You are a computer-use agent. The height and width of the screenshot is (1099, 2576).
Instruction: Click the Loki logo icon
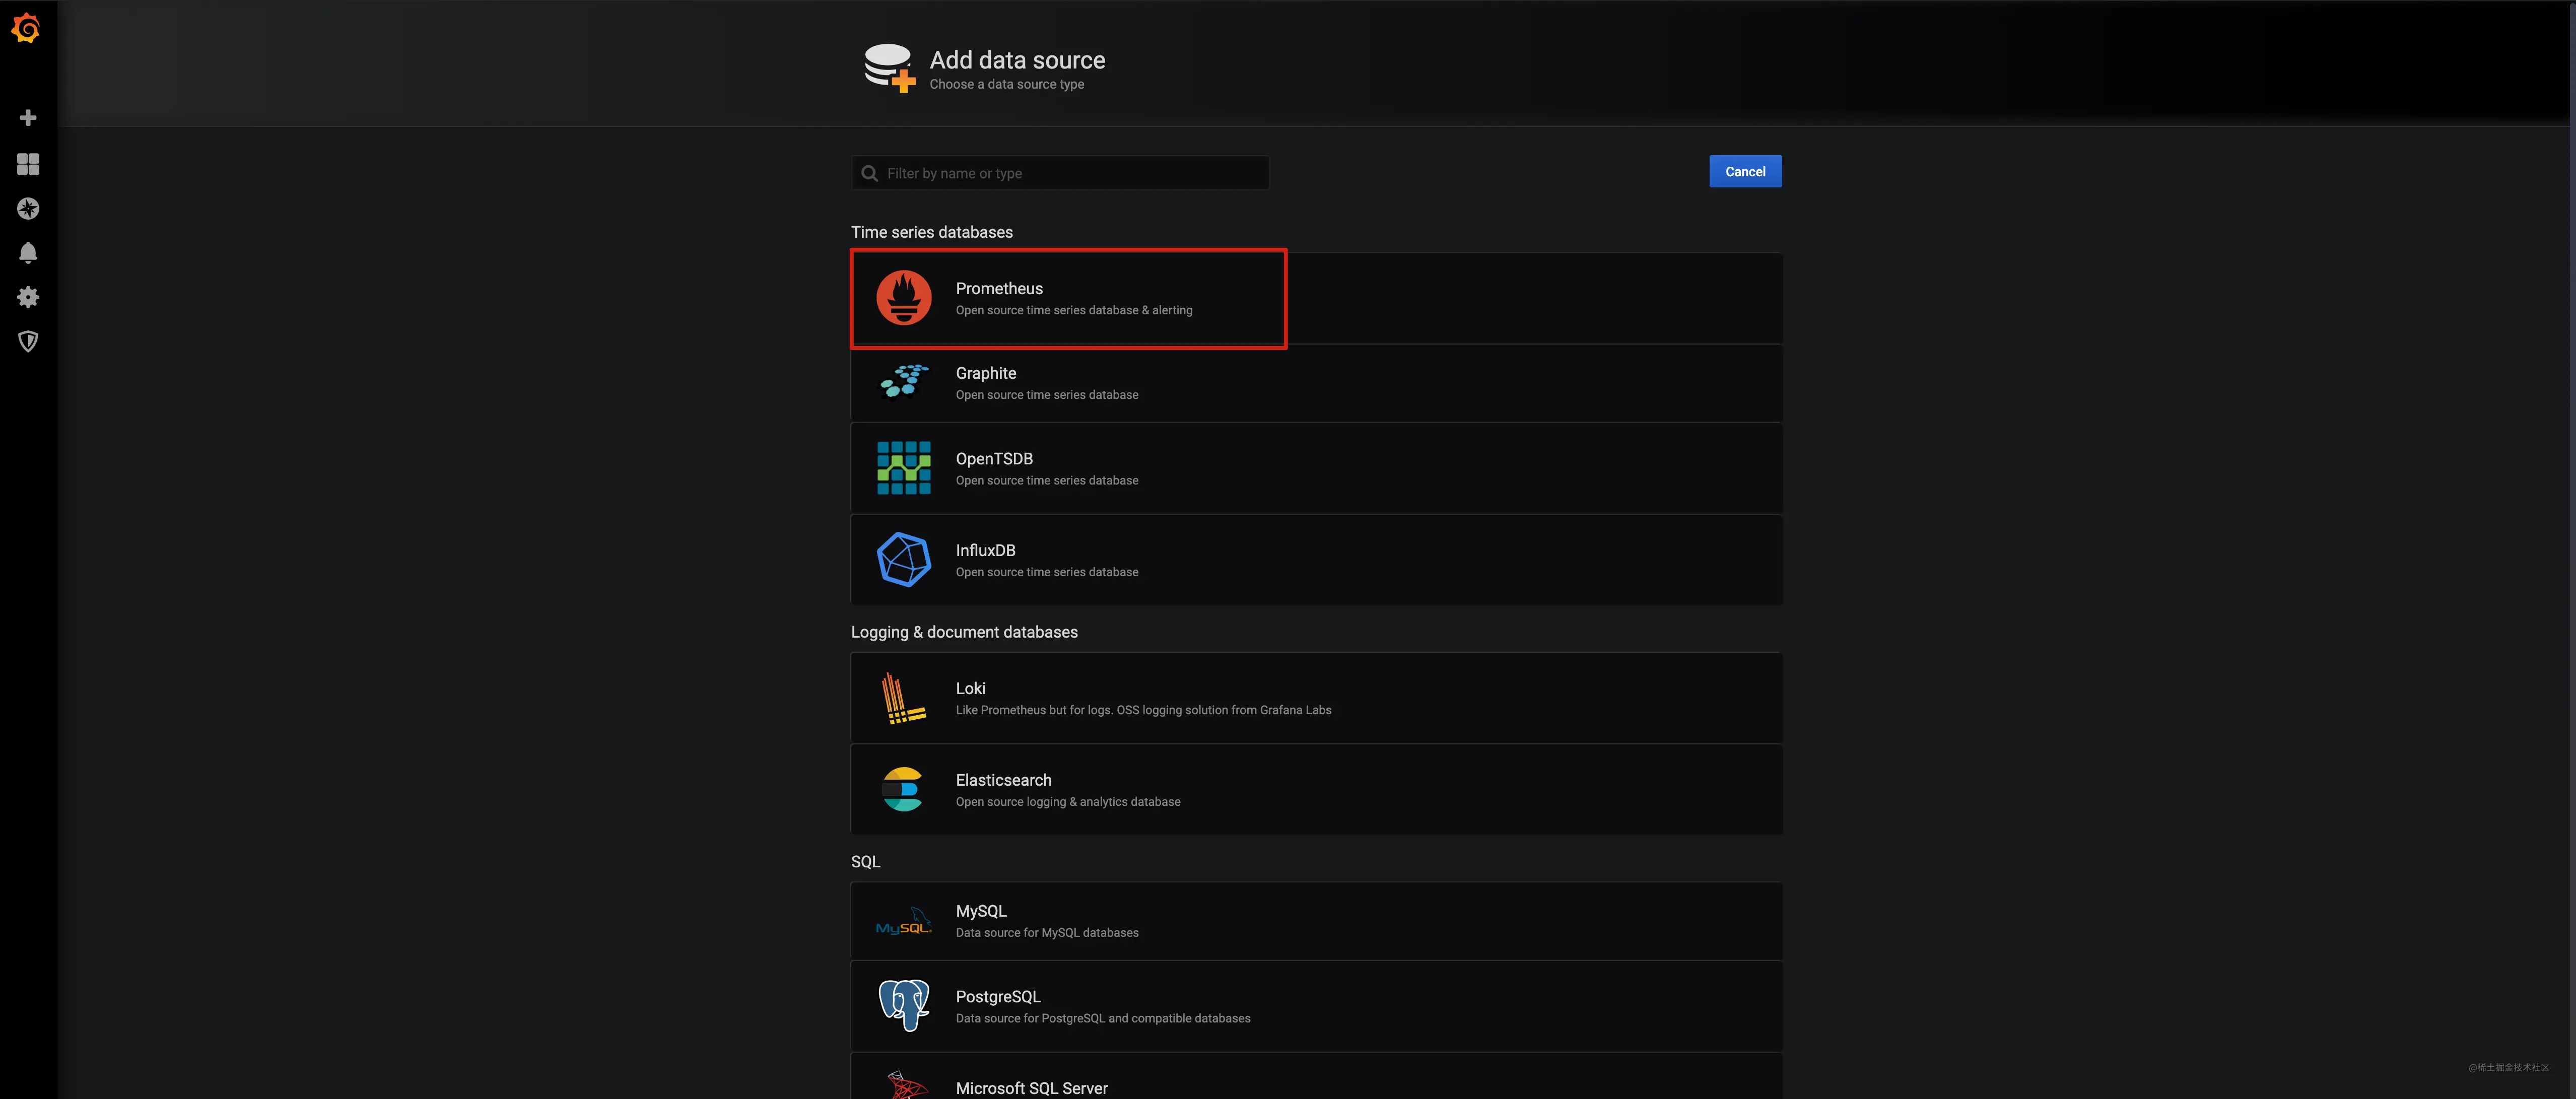(x=903, y=698)
